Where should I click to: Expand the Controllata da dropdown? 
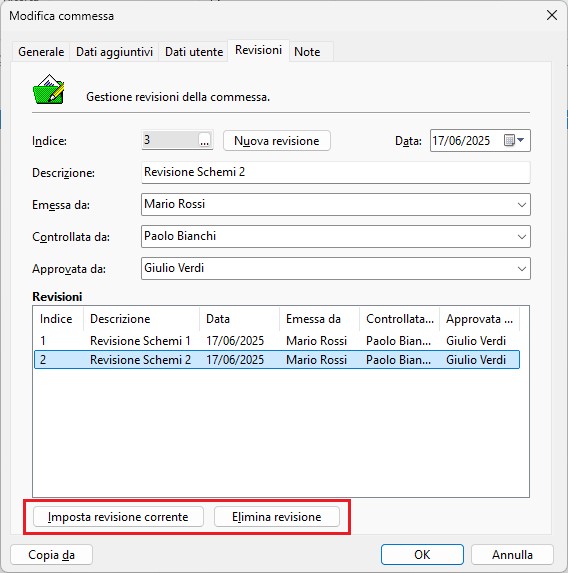click(x=522, y=237)
